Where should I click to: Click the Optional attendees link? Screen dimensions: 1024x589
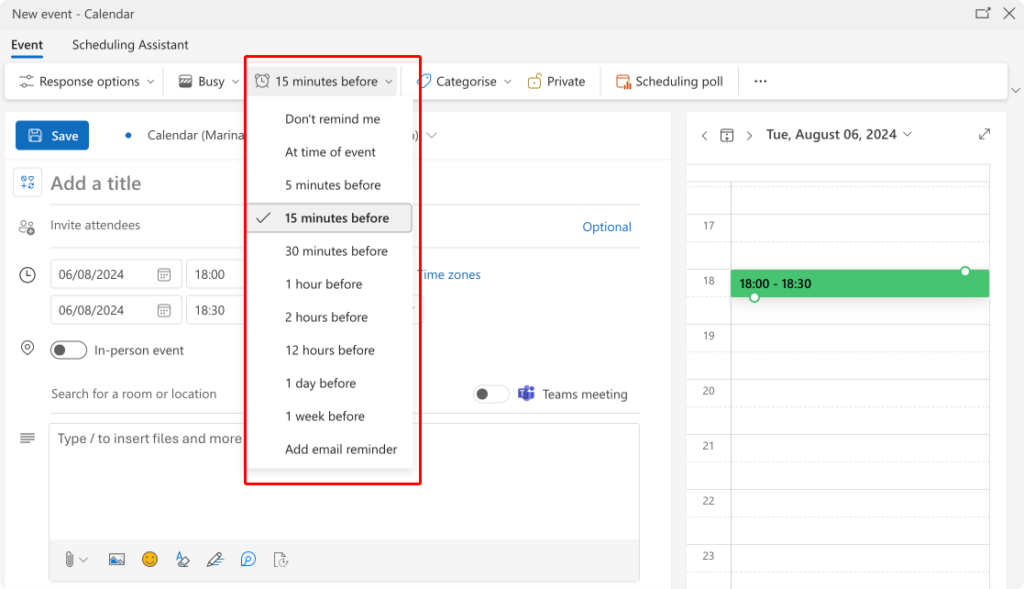[x=607, y=227]
